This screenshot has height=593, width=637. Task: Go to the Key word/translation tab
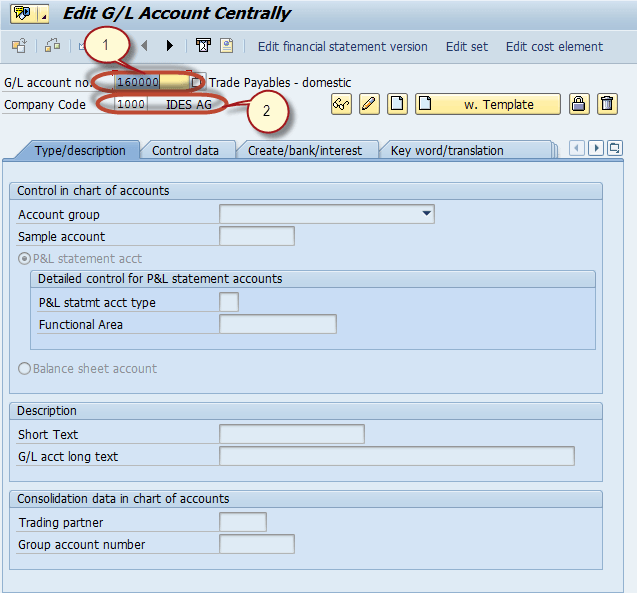[x=447, y=150]
